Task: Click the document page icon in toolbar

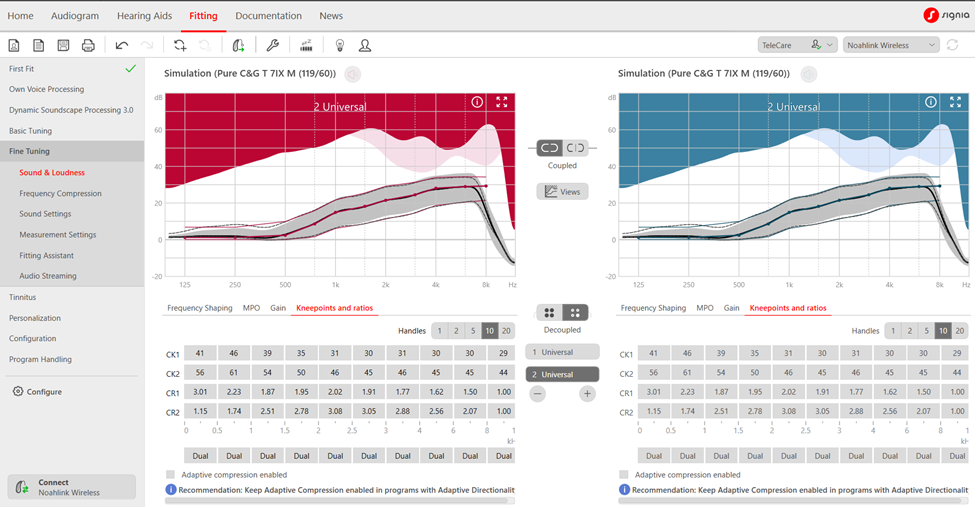Action: coord(39,46)
